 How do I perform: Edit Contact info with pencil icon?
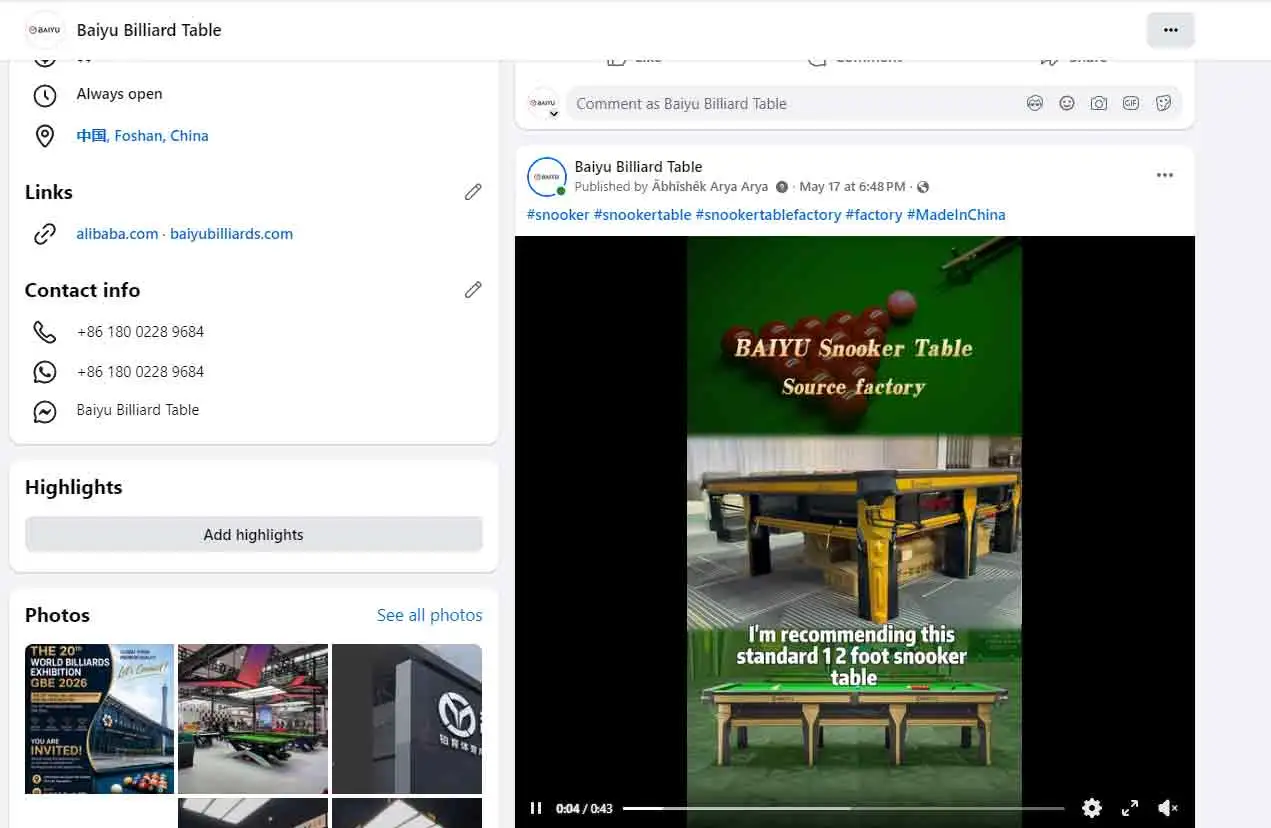pos(473,290)
